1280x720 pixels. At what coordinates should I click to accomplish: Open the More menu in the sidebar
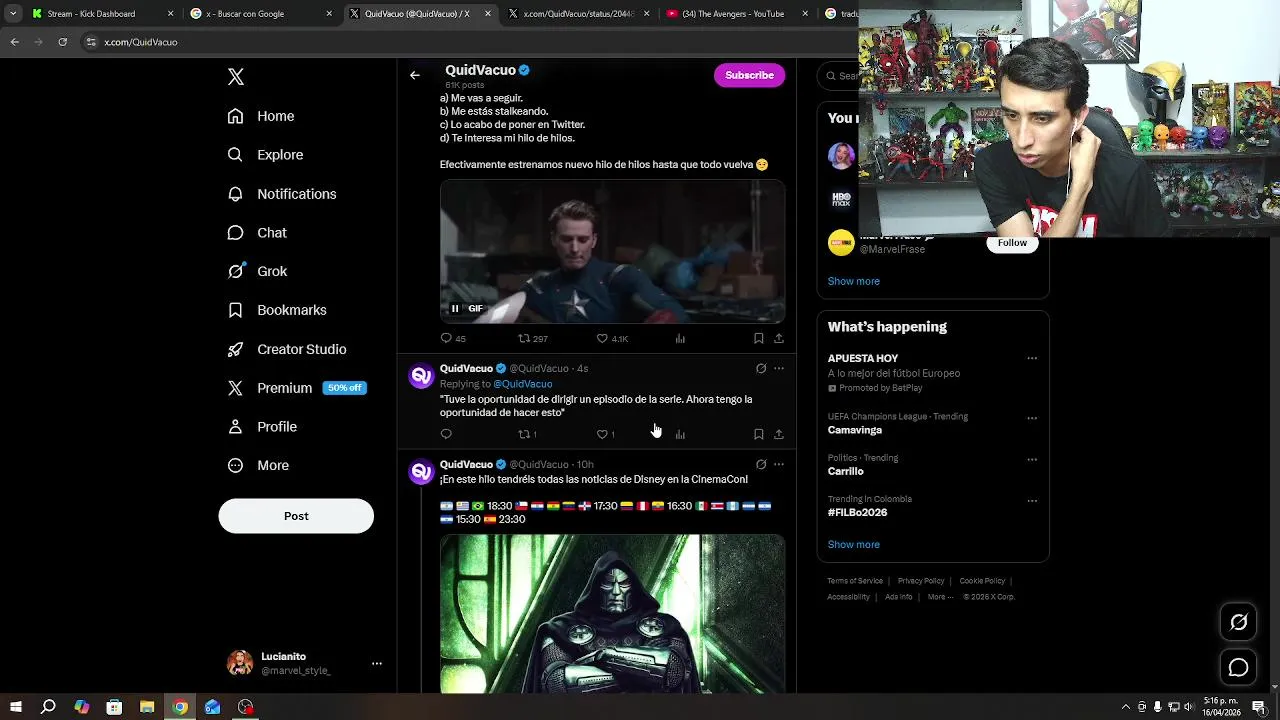[258, 465]
